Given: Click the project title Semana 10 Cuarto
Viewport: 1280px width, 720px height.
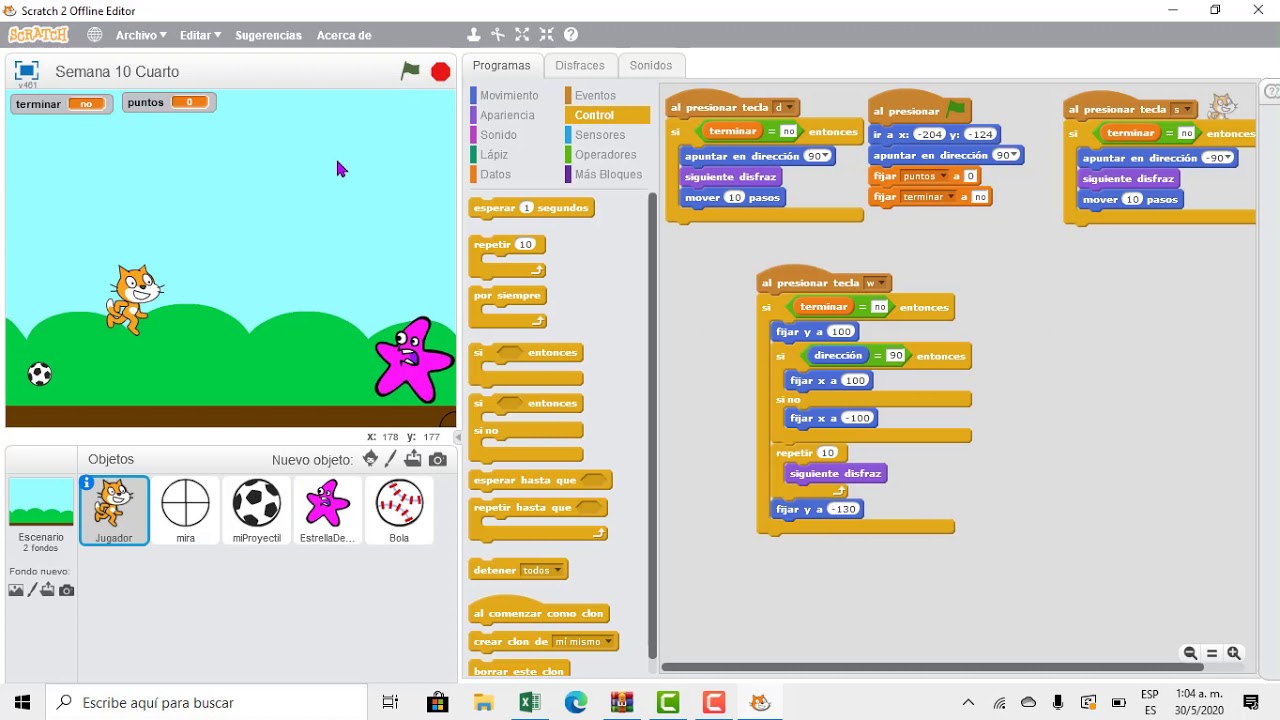Looking at the screenshot, I should 117,72.
